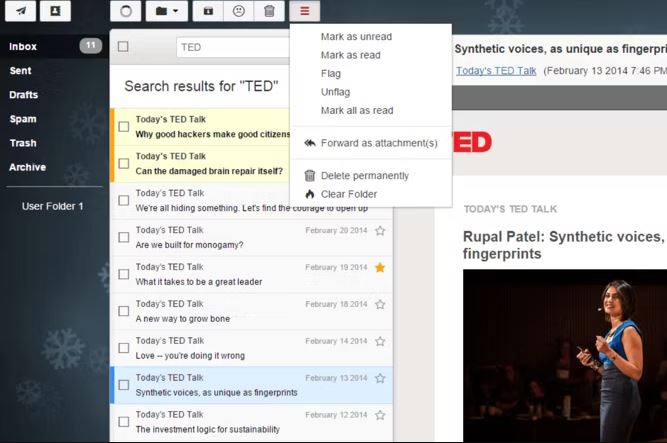Image resolution: width=667 pixels, height=443 pixels.
Task: Open A new way to grow bone email
Action: click(x=251, y=312)
